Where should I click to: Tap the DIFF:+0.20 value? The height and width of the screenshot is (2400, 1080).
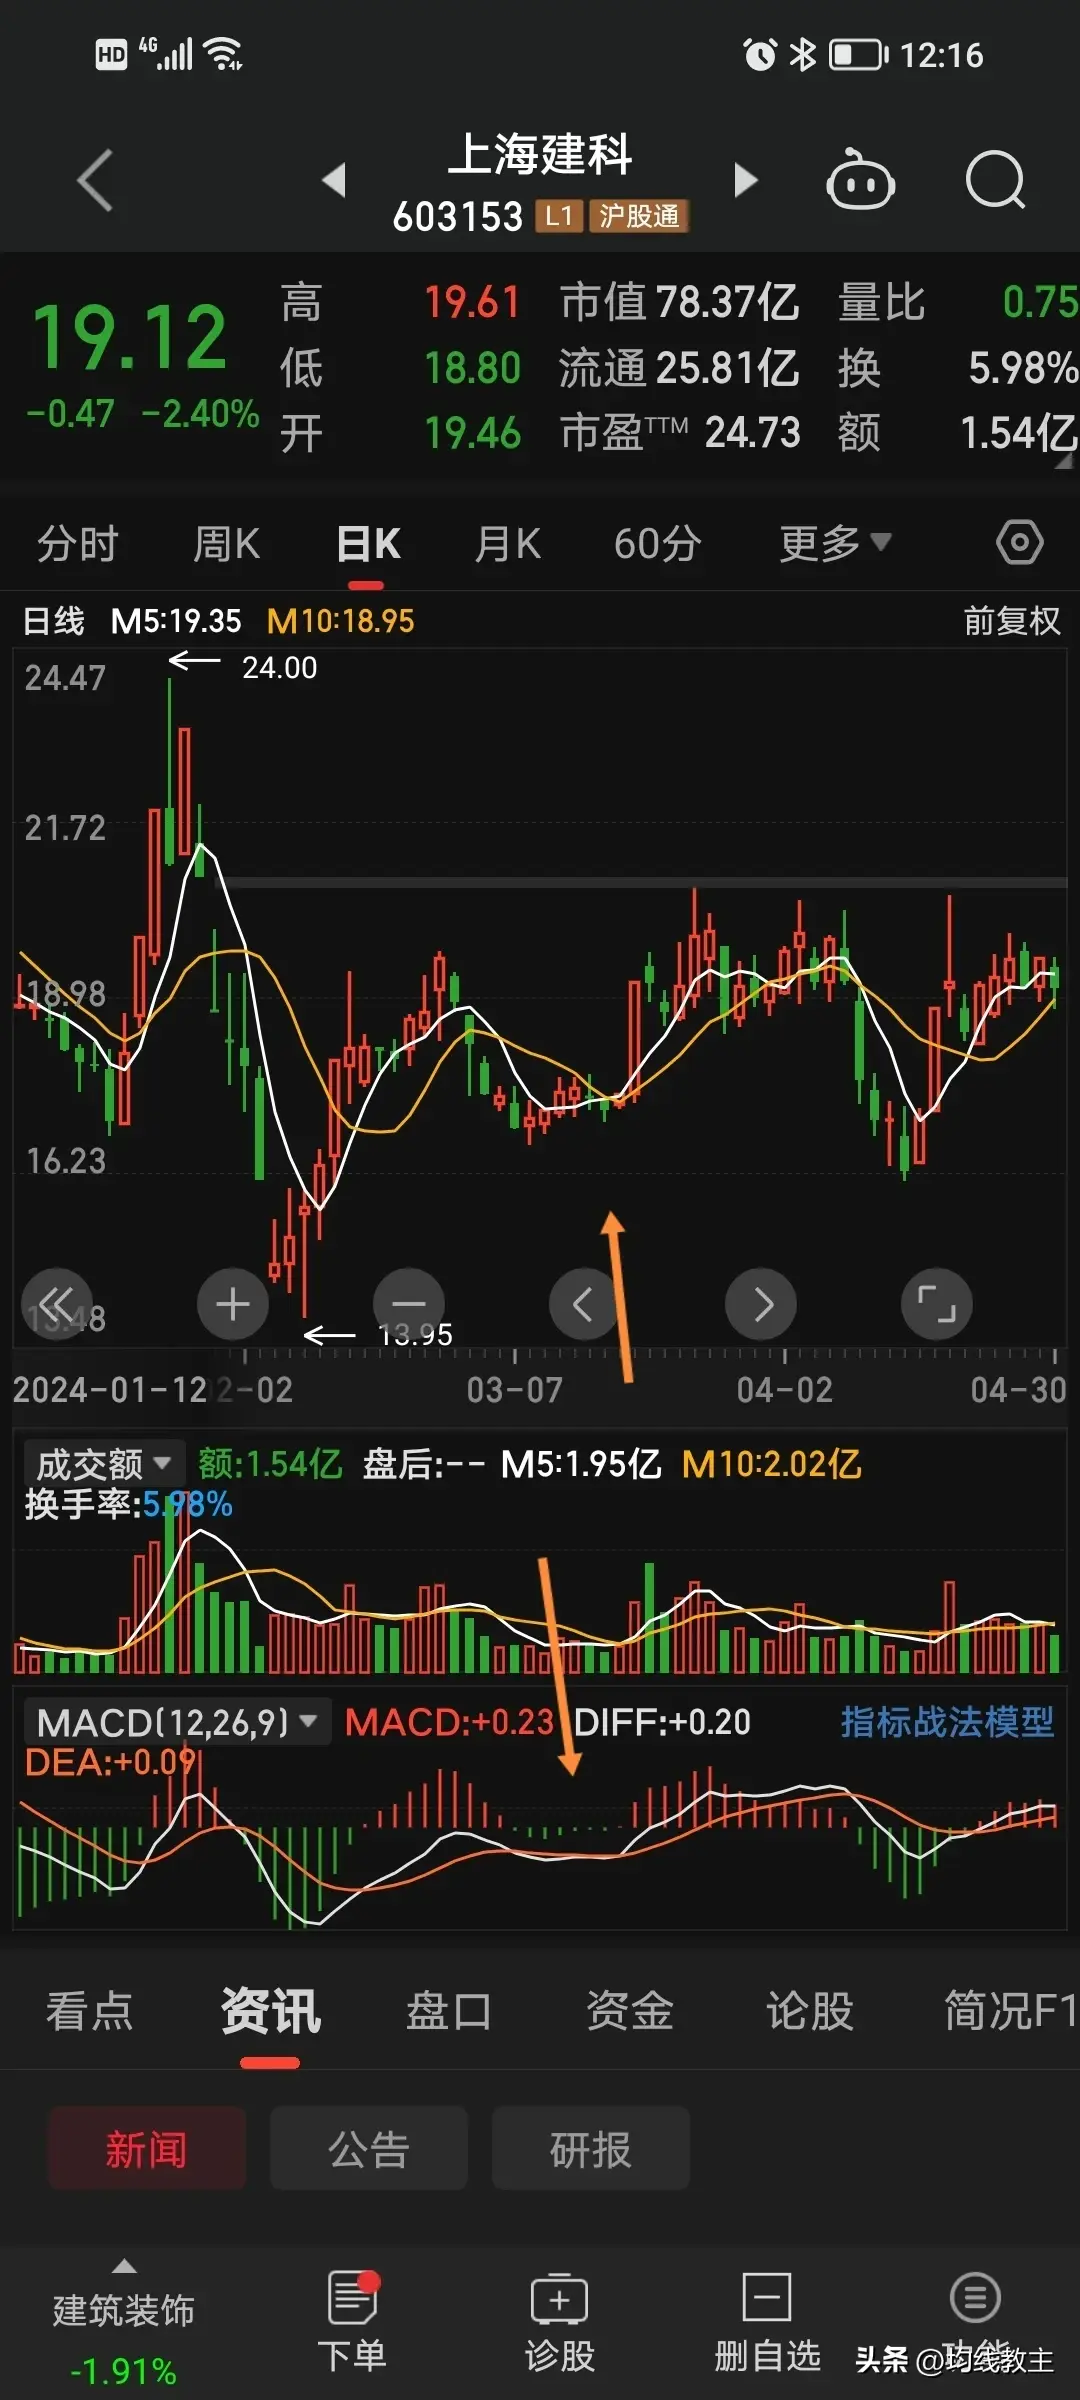[662, 1722]
